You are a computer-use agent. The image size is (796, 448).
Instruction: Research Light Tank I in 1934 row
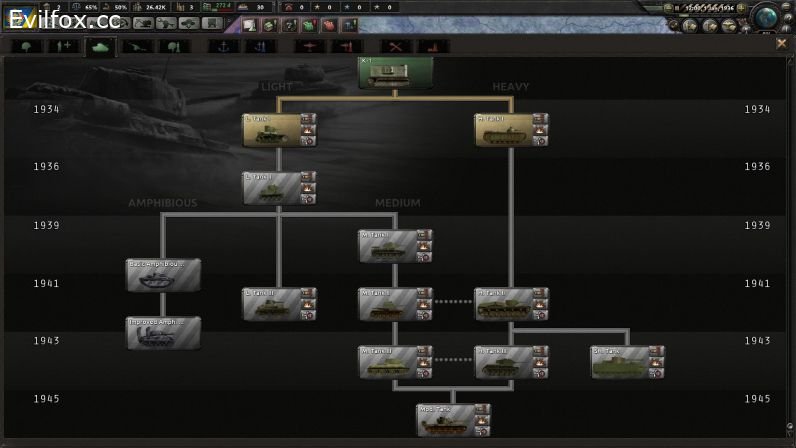click(x=270, y=130)
